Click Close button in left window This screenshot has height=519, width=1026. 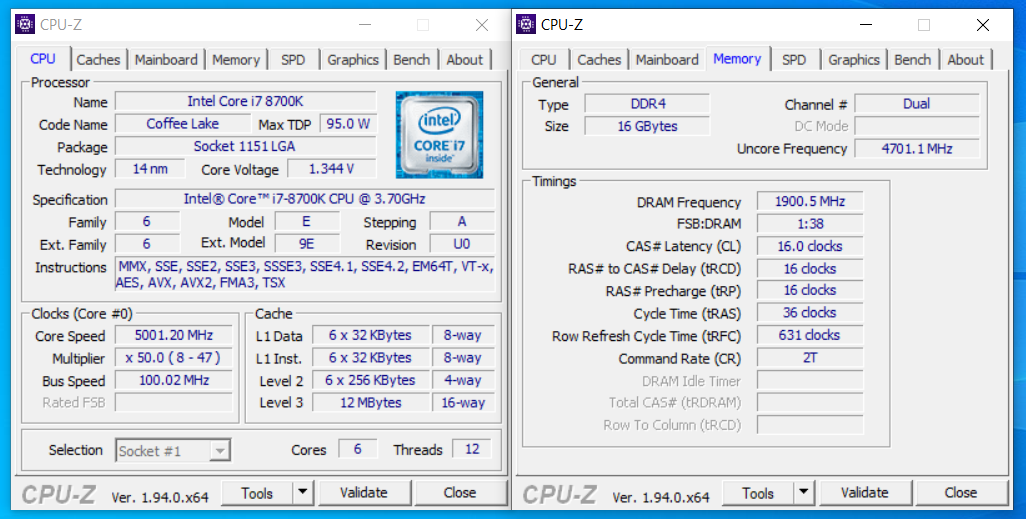pos(460,493)
